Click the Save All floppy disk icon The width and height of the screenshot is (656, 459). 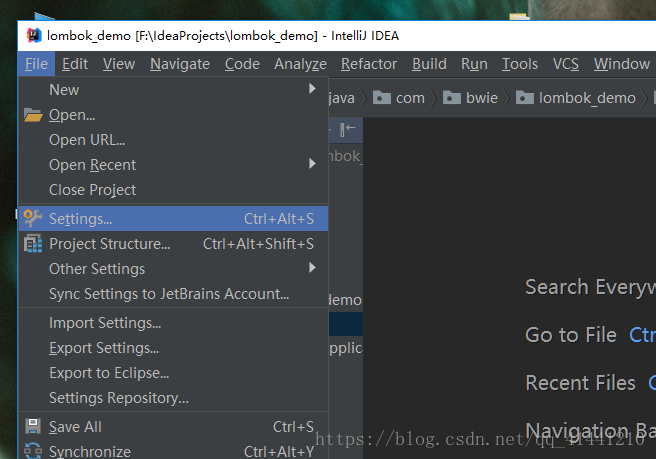pyautogui.click(x=33, y=426)
